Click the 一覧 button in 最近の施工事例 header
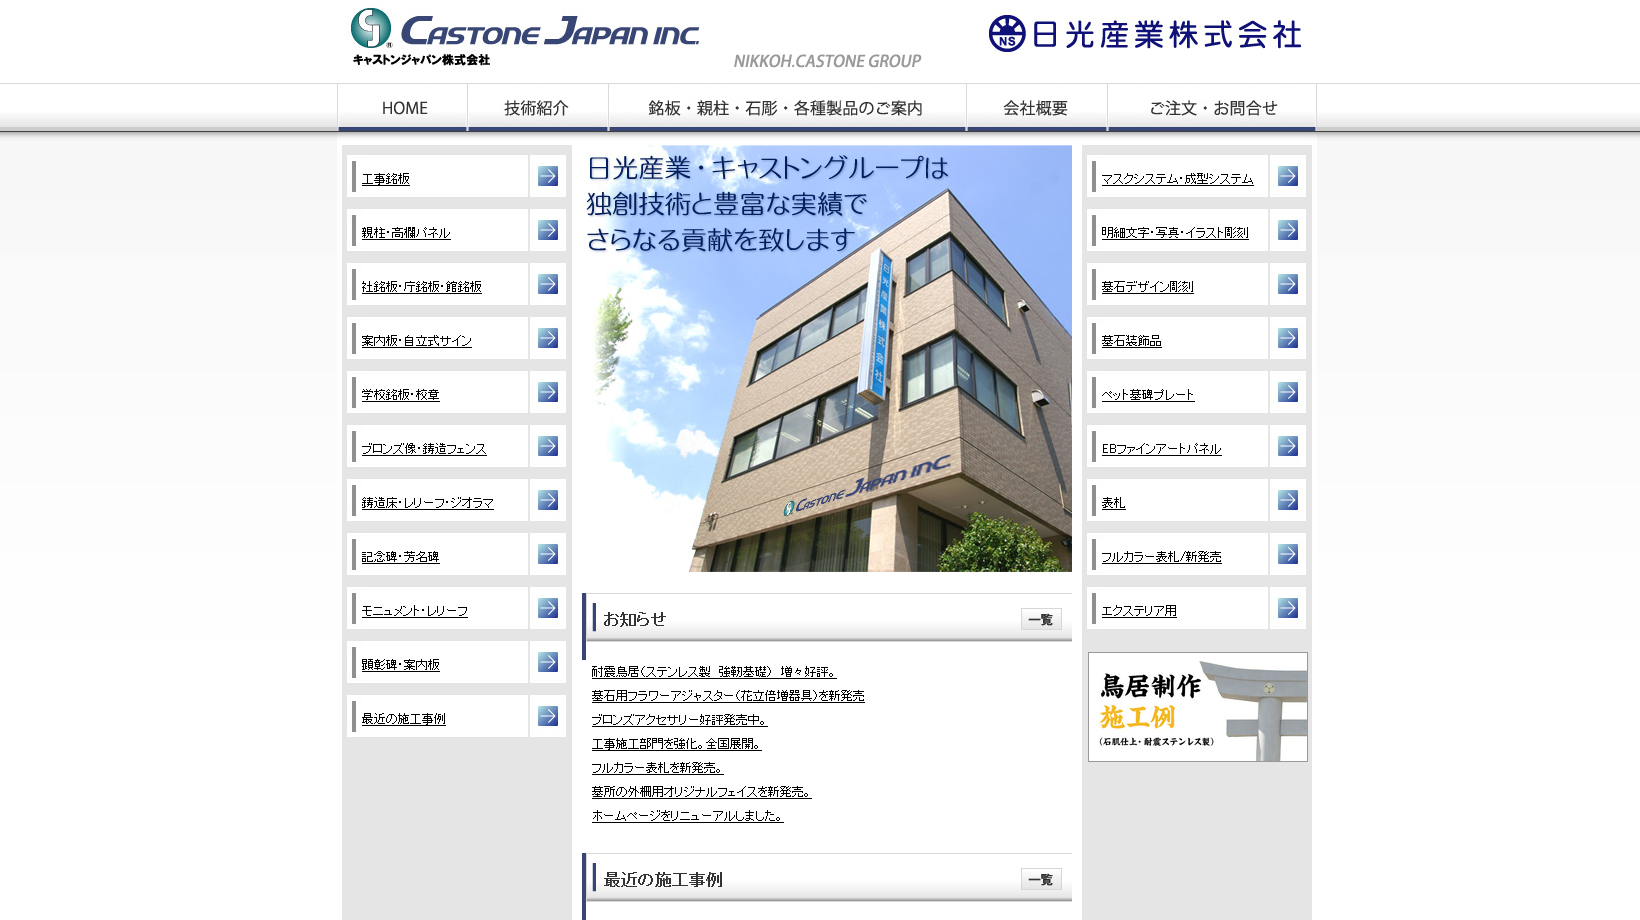Image resolution: width=1640 pixels, height=920 pixels. coord(1041,879)
